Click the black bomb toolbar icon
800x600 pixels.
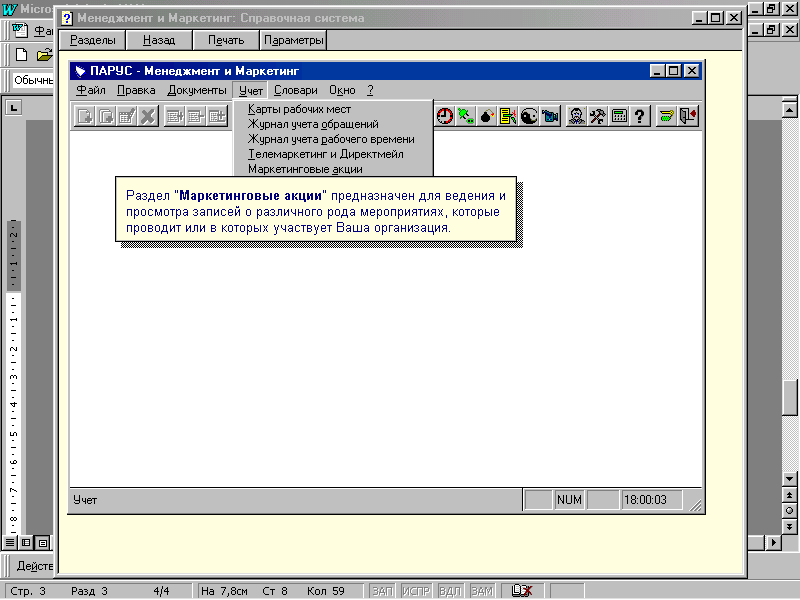pos(487,116)
